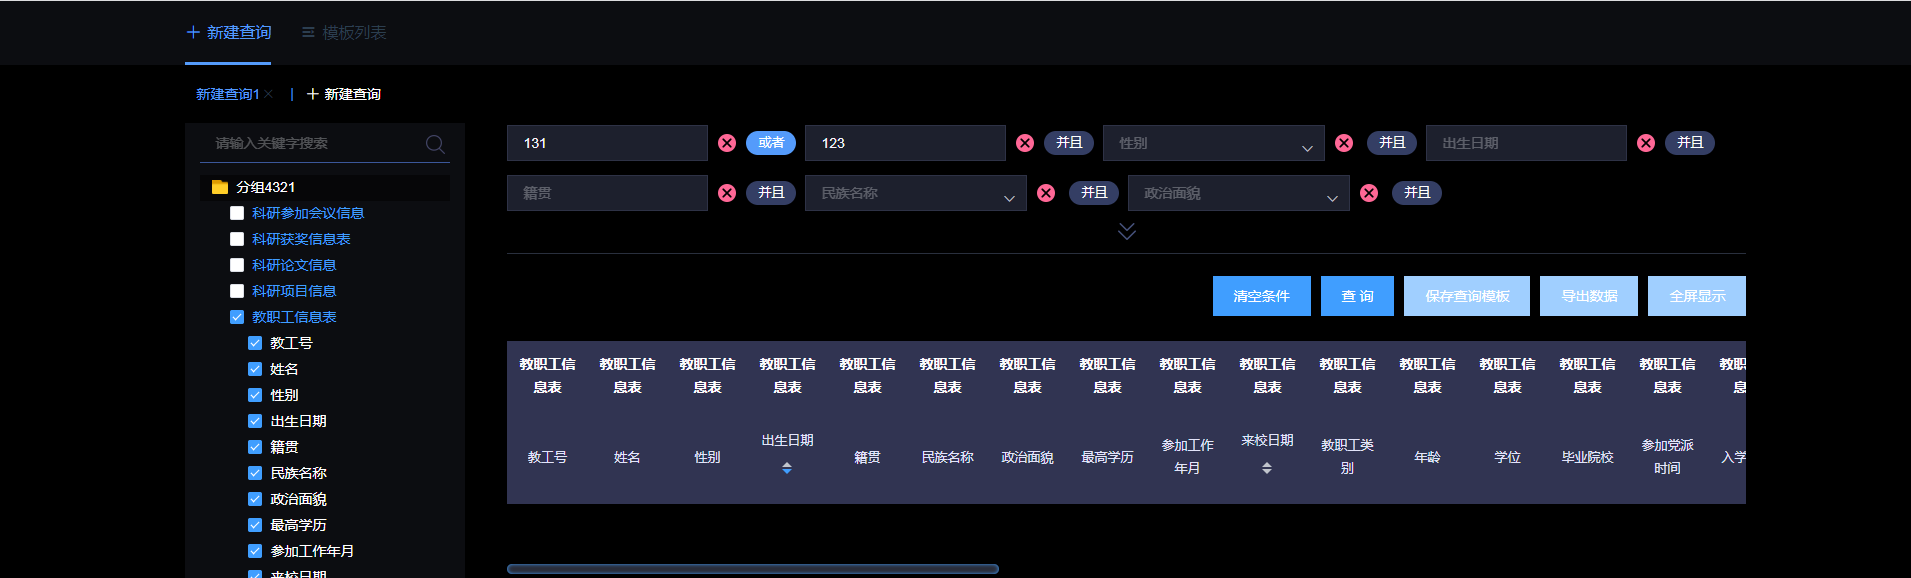
Task: Click the 查询 button
Action: pos(1357,296)
